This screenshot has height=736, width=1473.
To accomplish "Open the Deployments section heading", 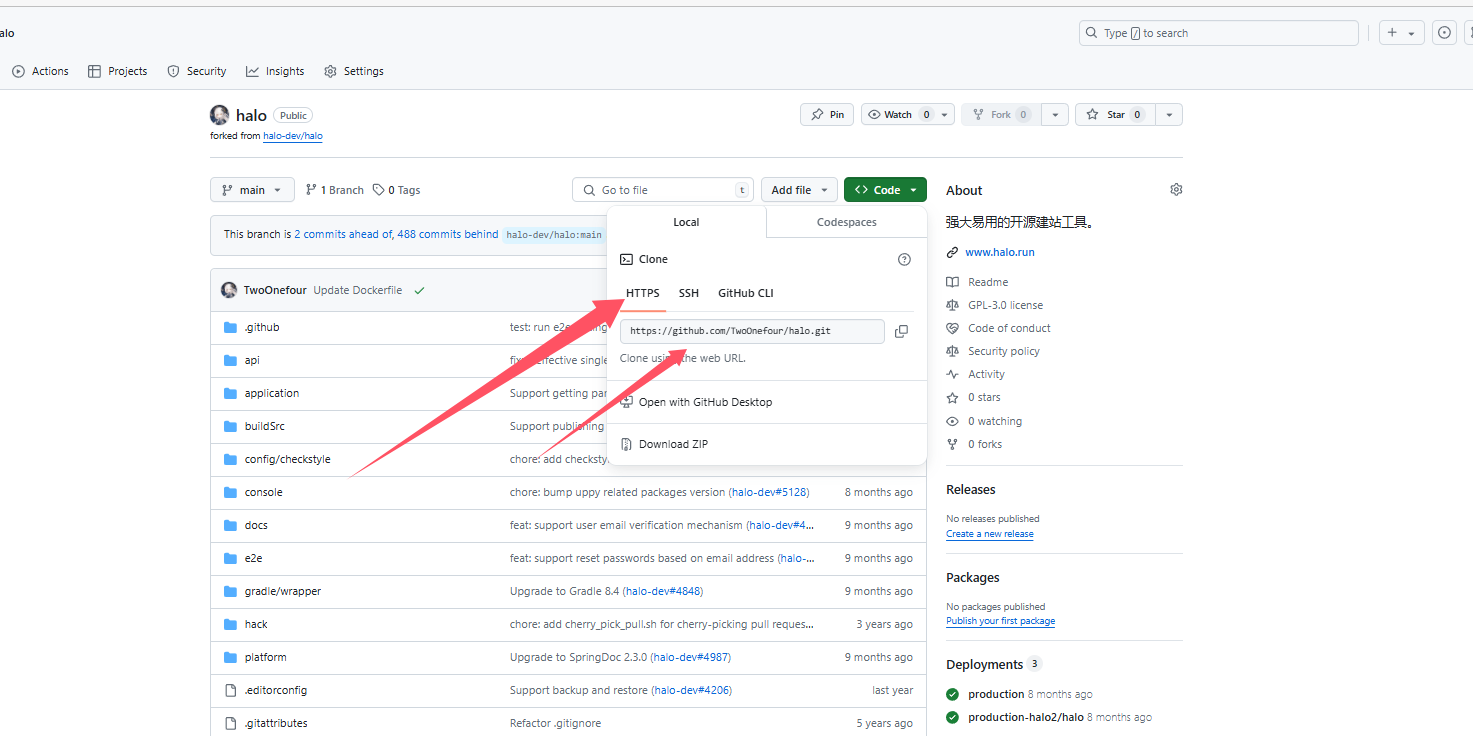I will click(x=985, y=664).
